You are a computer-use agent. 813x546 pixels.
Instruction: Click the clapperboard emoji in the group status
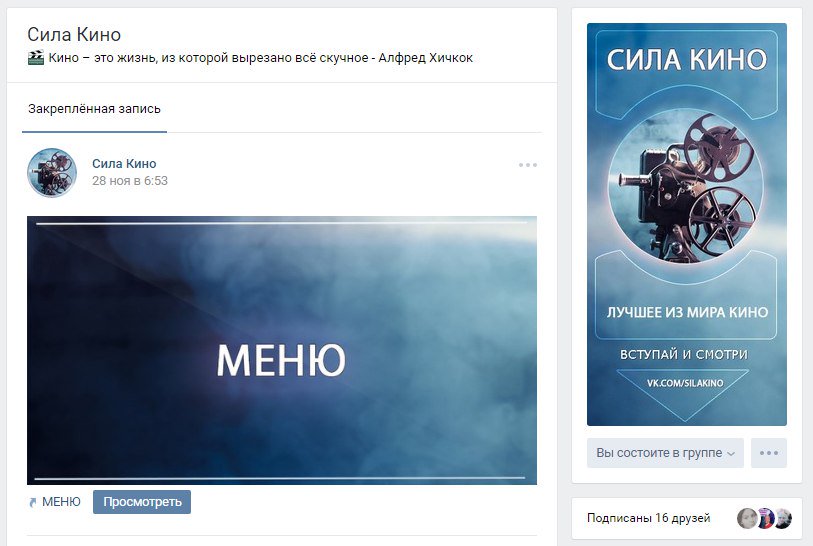pyautogui.click(x=36, y=58)
